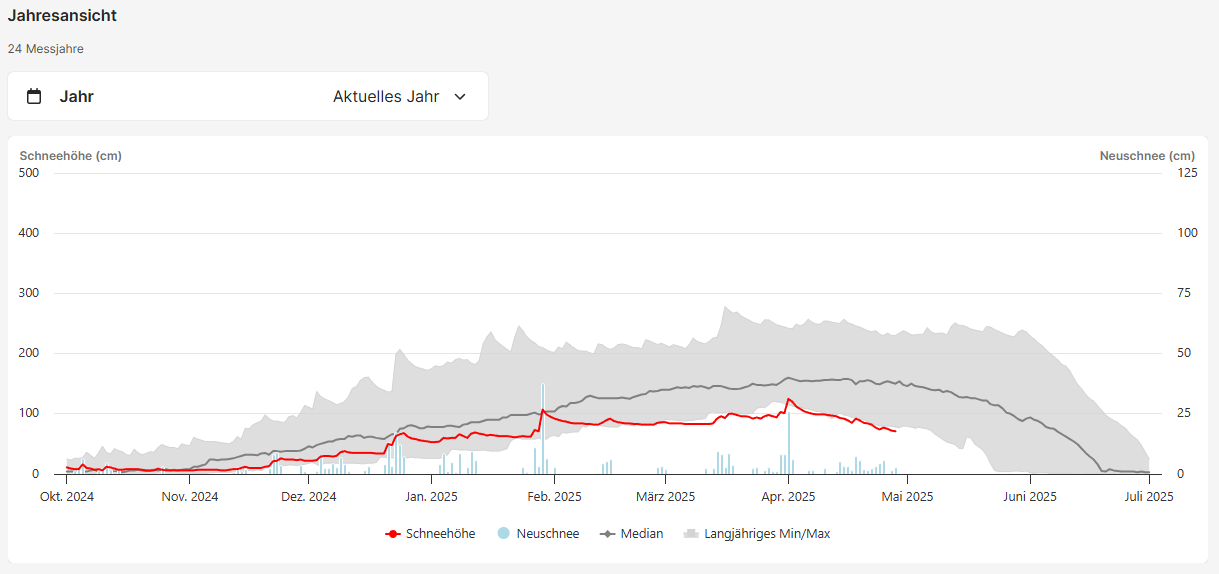Toggle Schneehöhe series via its legend label
Screen dimensions: 1219x574
[x=440, y=534]
